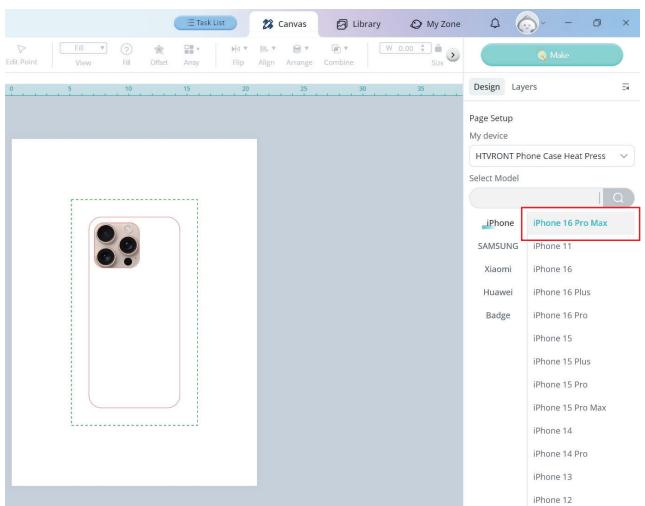Open the My device dropdown
645x506 pixels.
pyautogui.click(x=551, y=156)
